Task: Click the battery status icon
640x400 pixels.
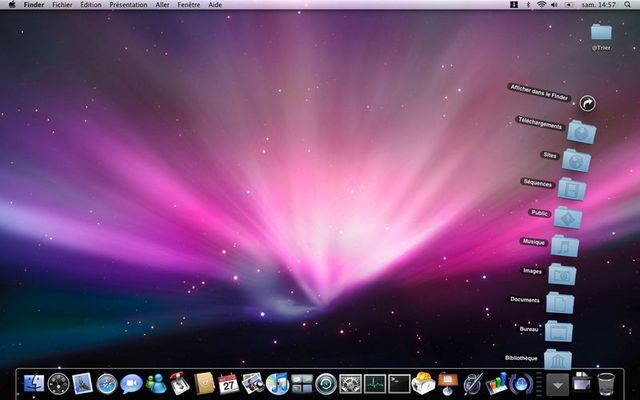Action: point(569,5)
